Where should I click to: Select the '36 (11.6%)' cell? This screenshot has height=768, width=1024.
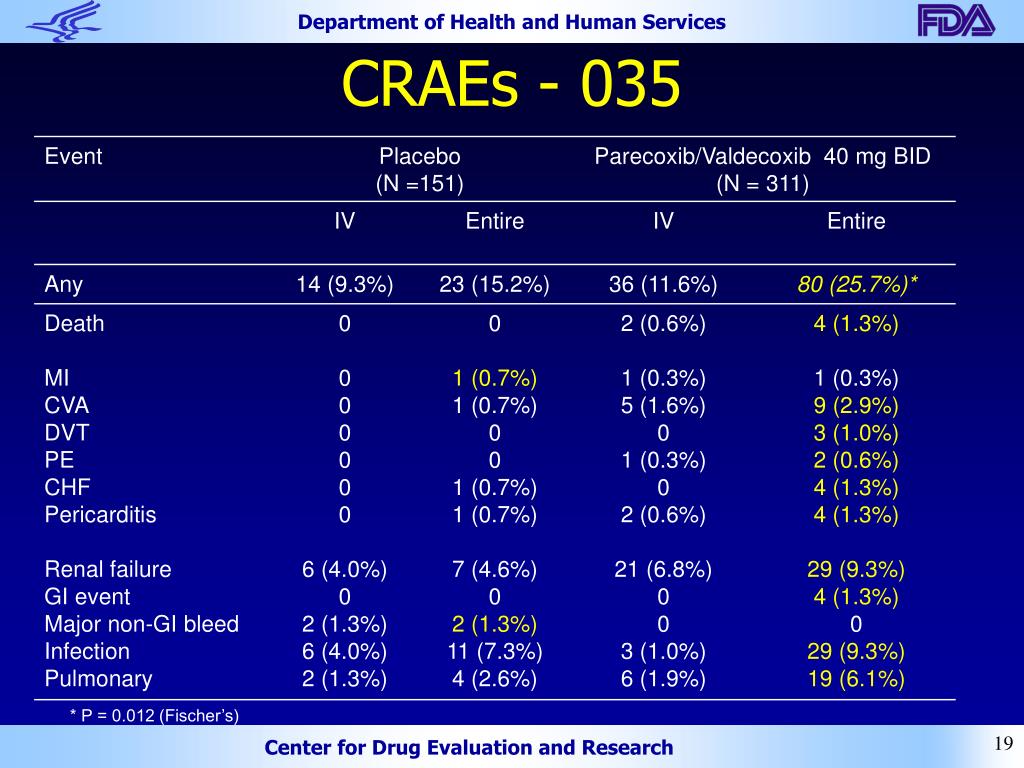pyautogui.click(x=664, y=285)
